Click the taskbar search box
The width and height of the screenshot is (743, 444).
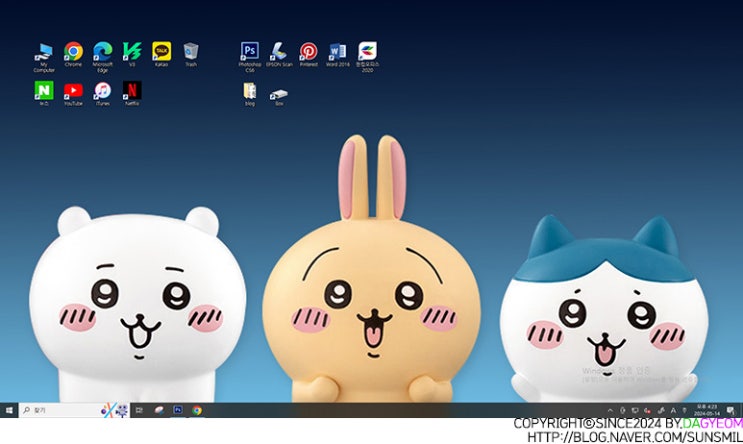point(73,410)
